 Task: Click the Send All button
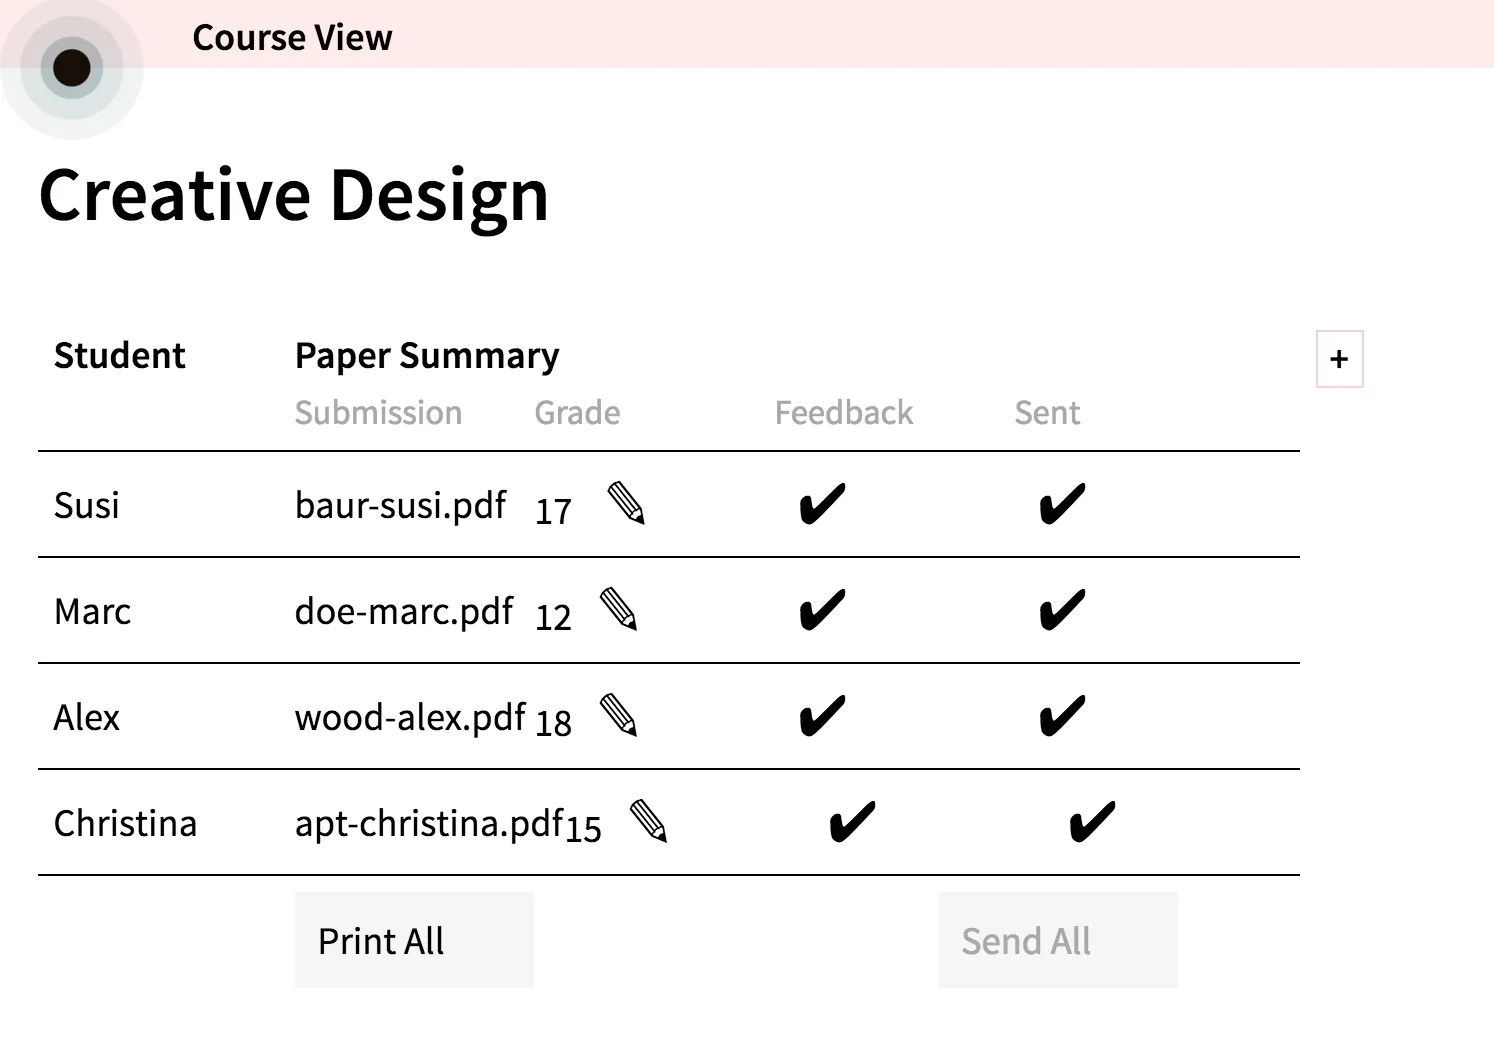coord(1058,940)
